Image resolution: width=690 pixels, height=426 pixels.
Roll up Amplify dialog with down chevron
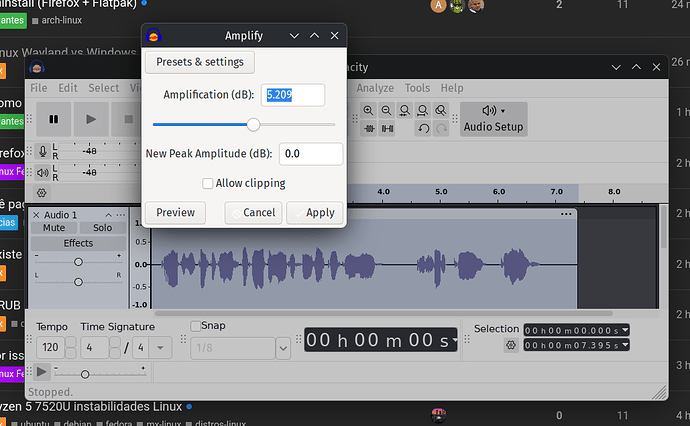click(x=294, y=36)
